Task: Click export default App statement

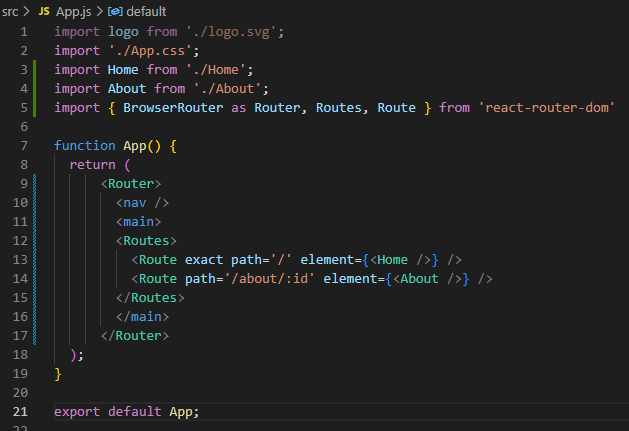Action: pyautogui.click(x=127, y=412)
